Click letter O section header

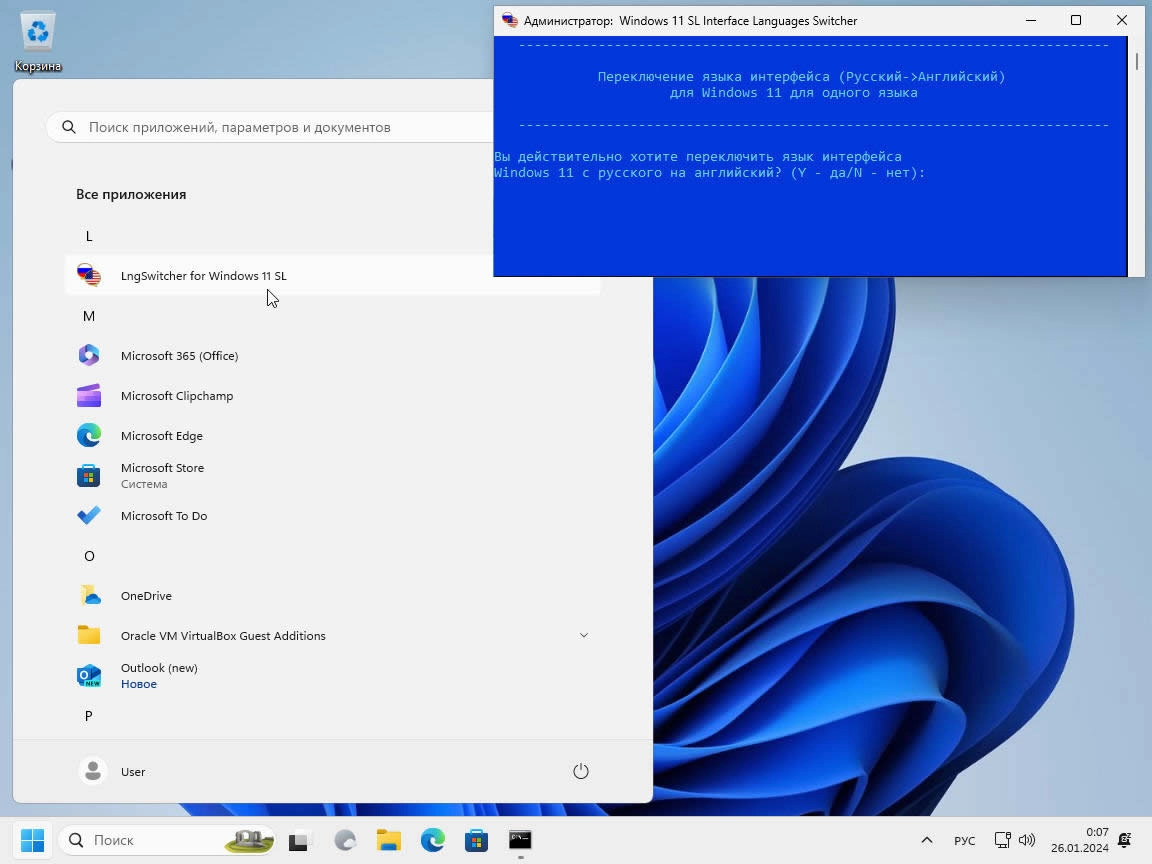[89, 556]
